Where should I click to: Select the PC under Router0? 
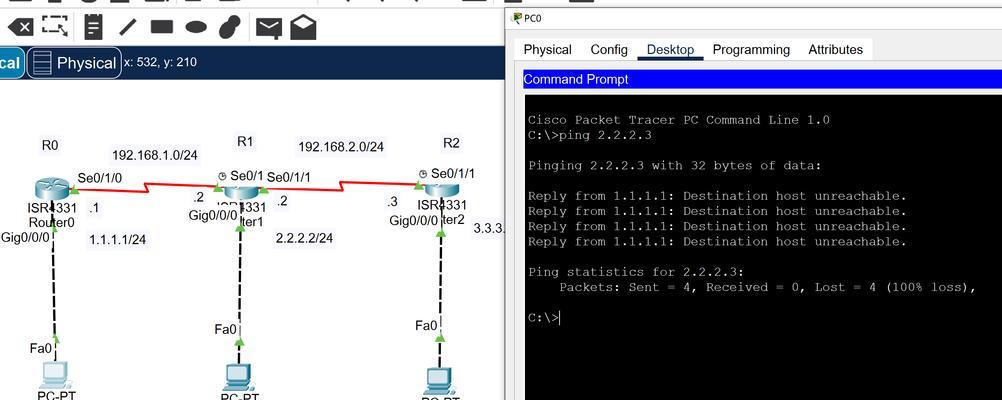(x=54, y=376)
